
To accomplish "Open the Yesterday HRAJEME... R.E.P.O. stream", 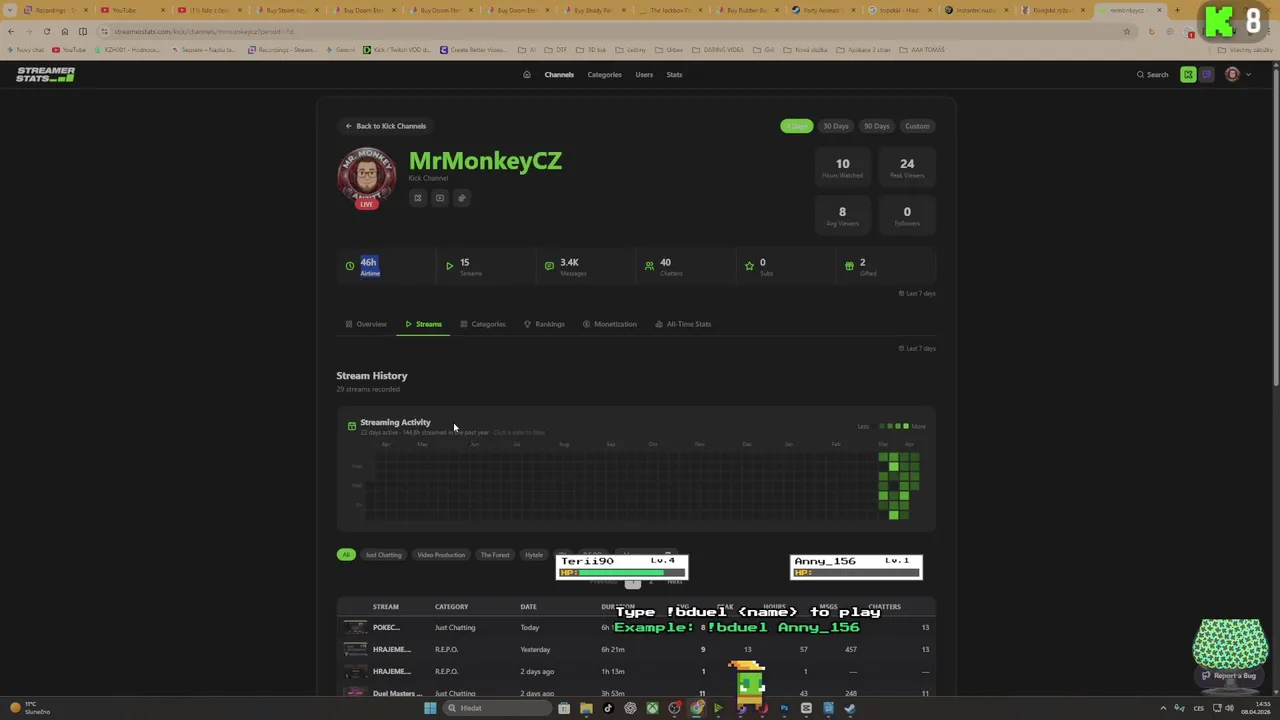I will tap(636, 650).
